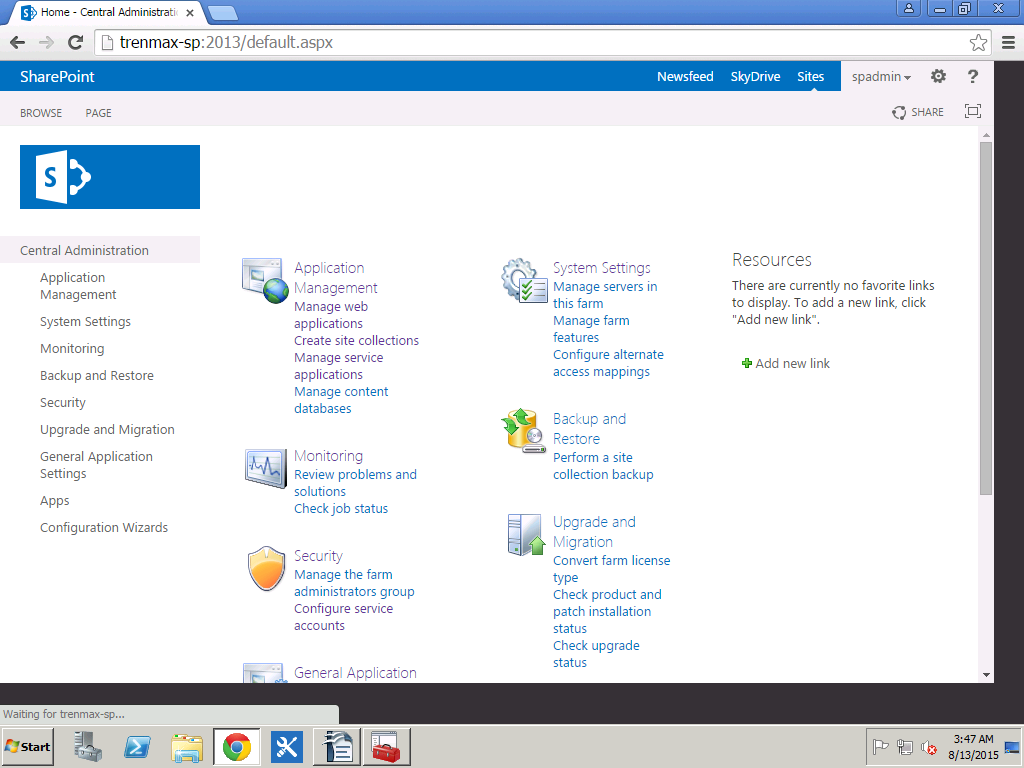Click the wrench tools icon in taskbar
This screenshot has width=1024, height=768.
[287, 746]
